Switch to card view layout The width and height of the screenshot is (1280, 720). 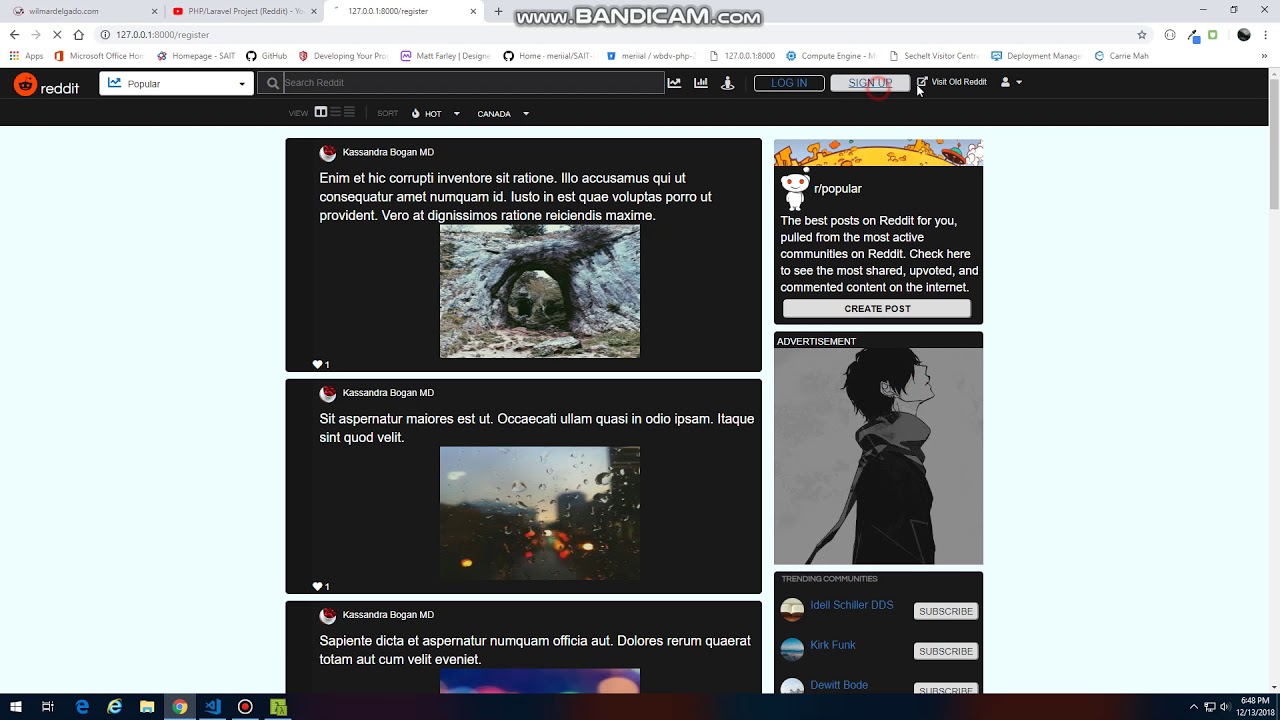[321, 113]
